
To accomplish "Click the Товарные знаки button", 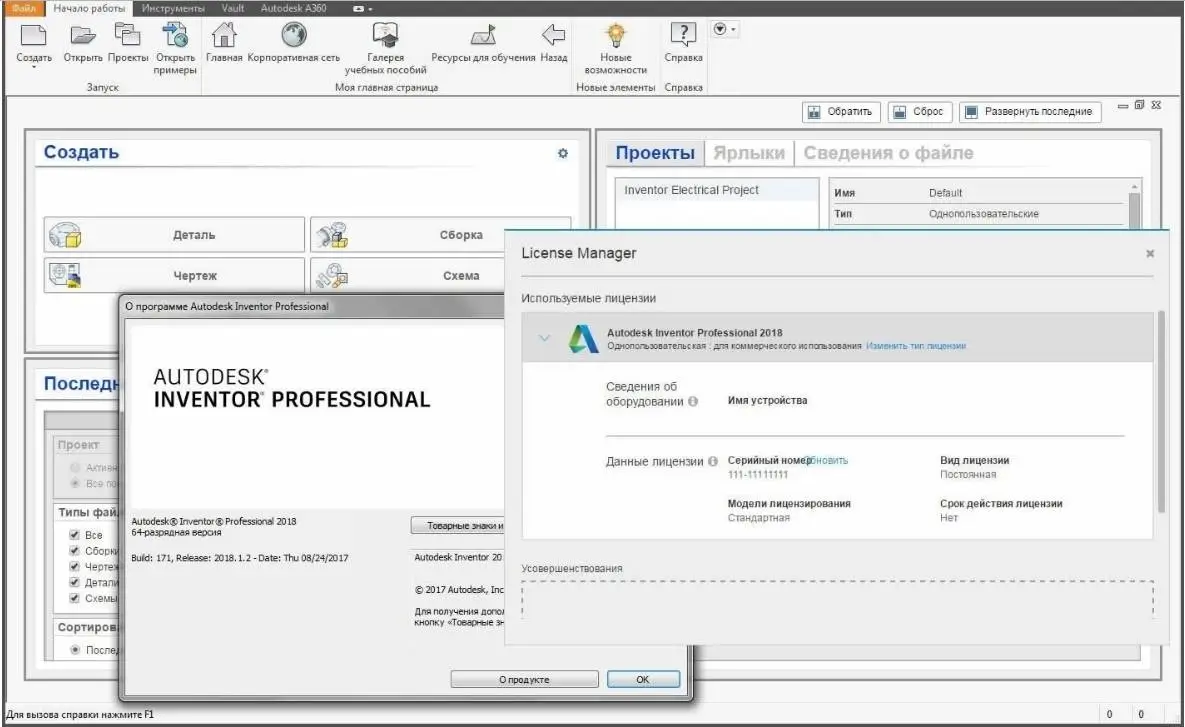I will pyautogui.click(x=458, y=525).
